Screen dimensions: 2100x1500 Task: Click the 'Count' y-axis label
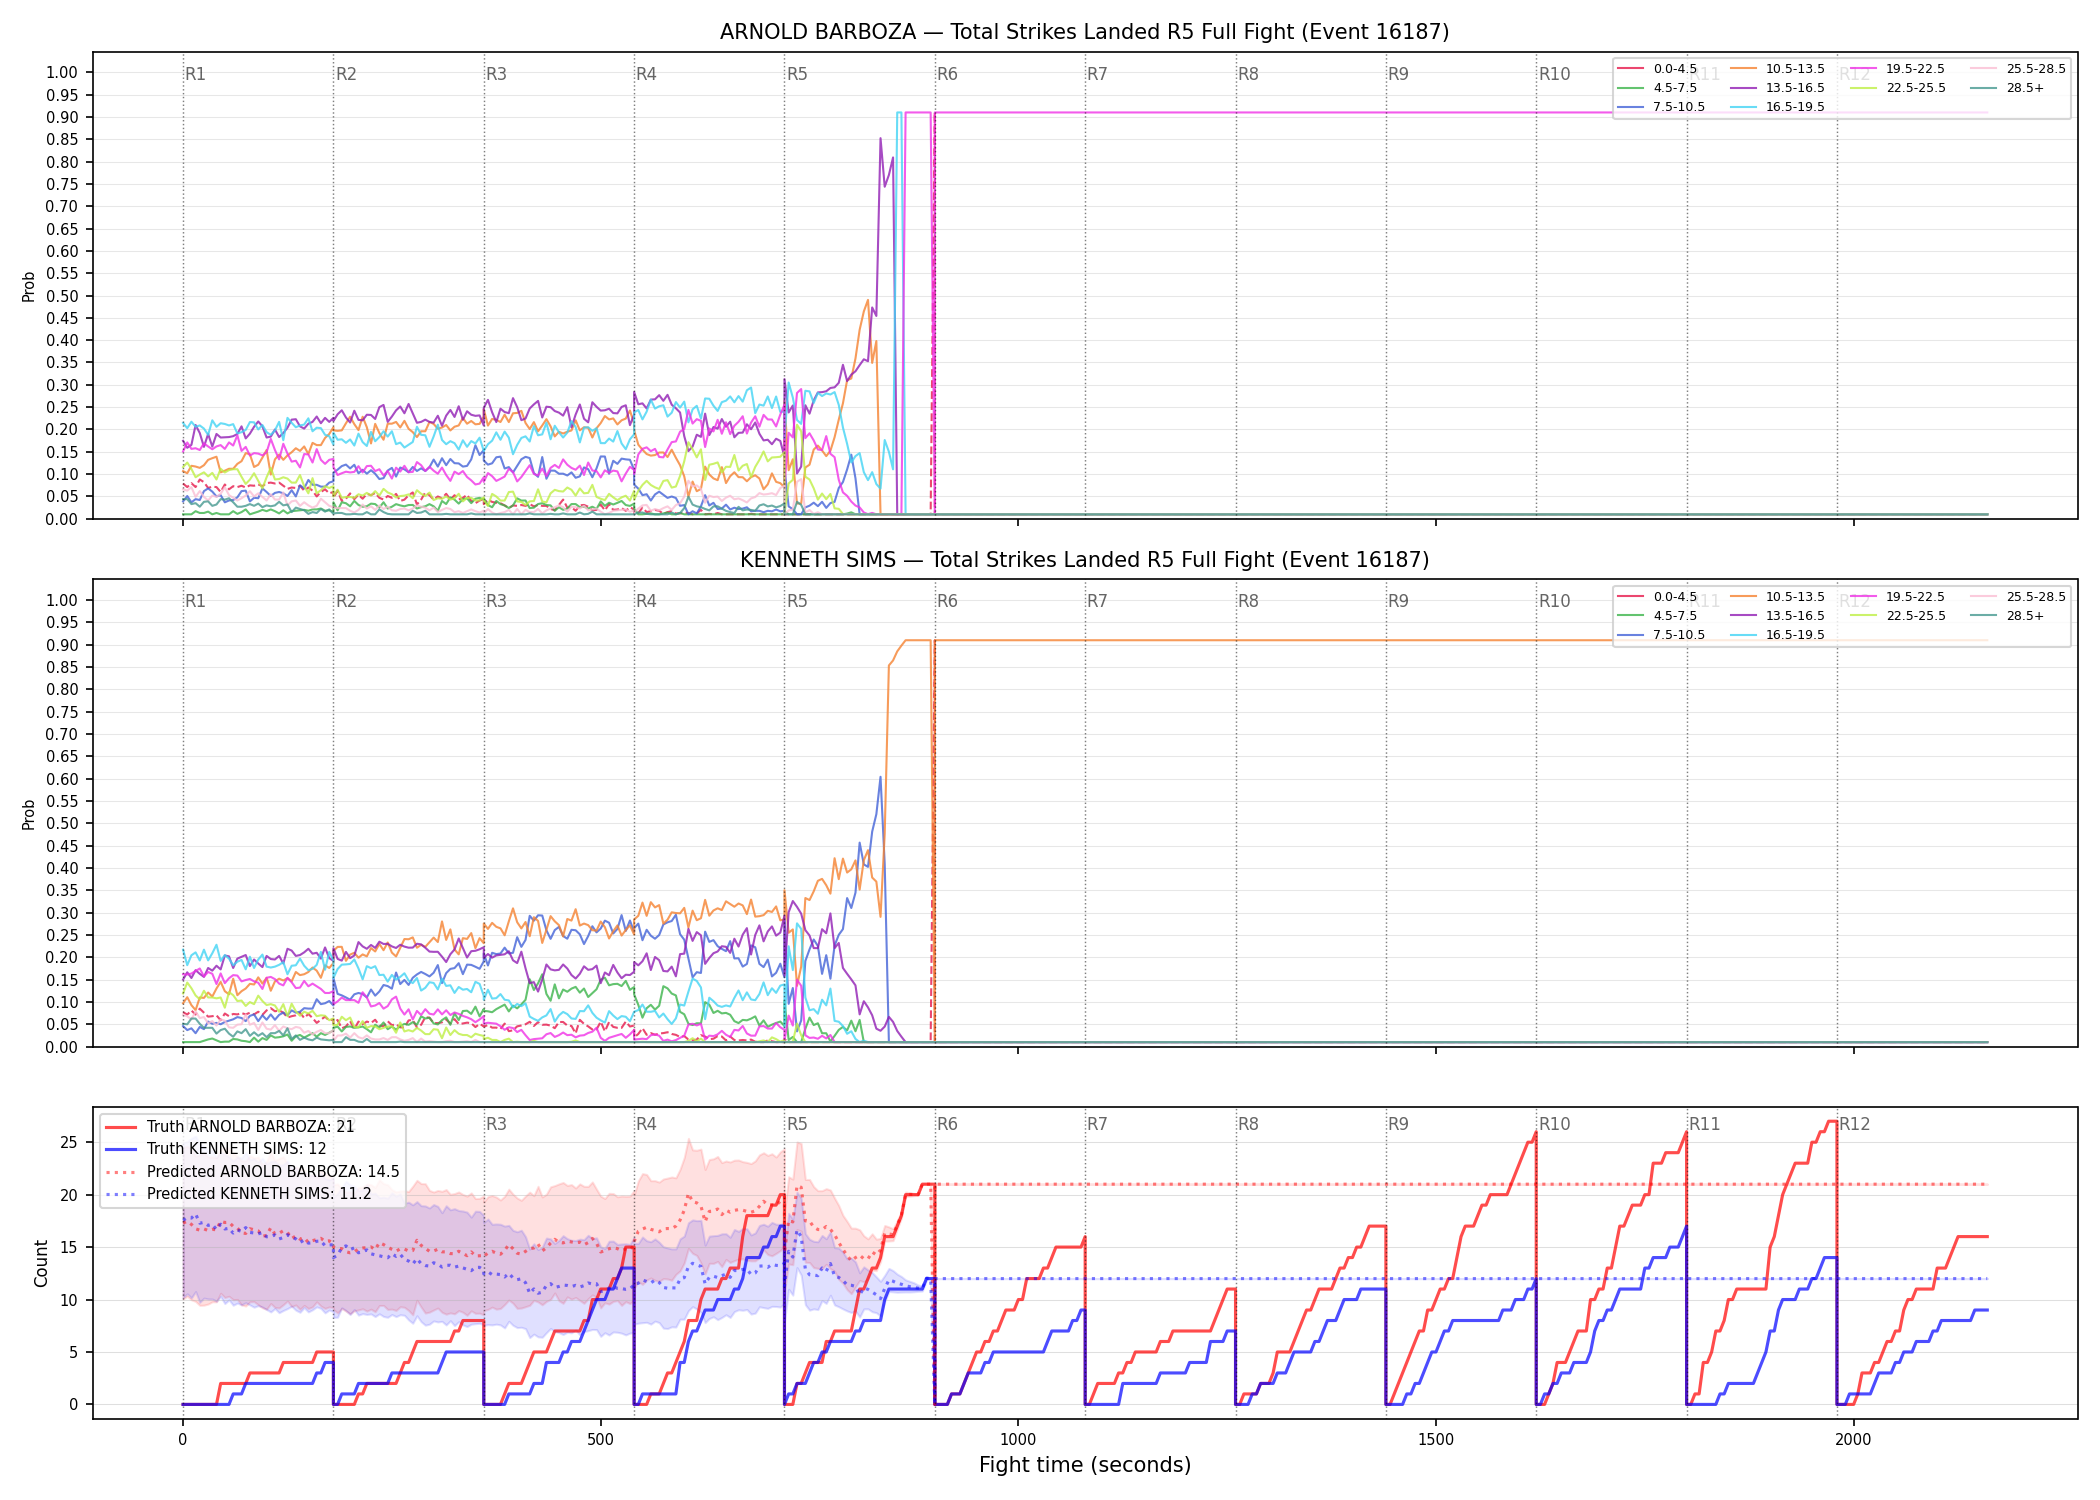click(x=41, y=1263)
